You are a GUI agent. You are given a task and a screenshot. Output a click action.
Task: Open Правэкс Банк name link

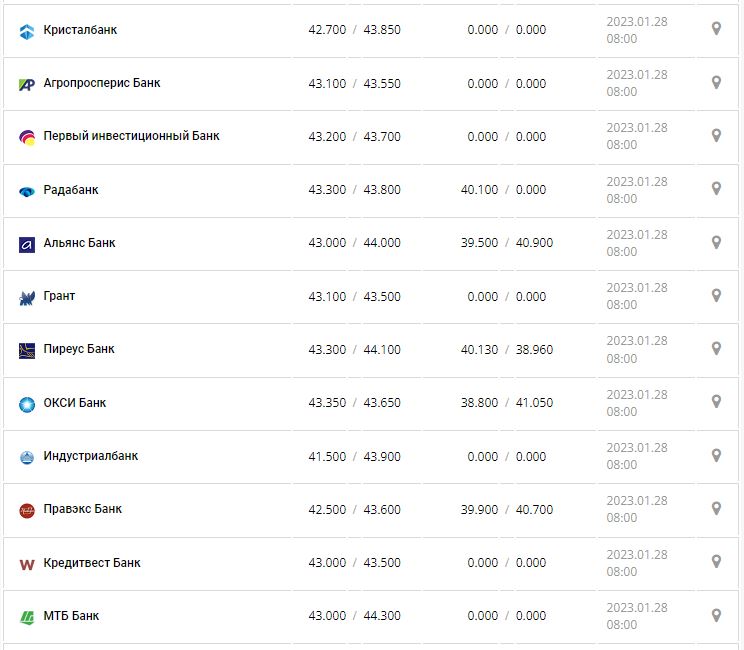(82, 509)
